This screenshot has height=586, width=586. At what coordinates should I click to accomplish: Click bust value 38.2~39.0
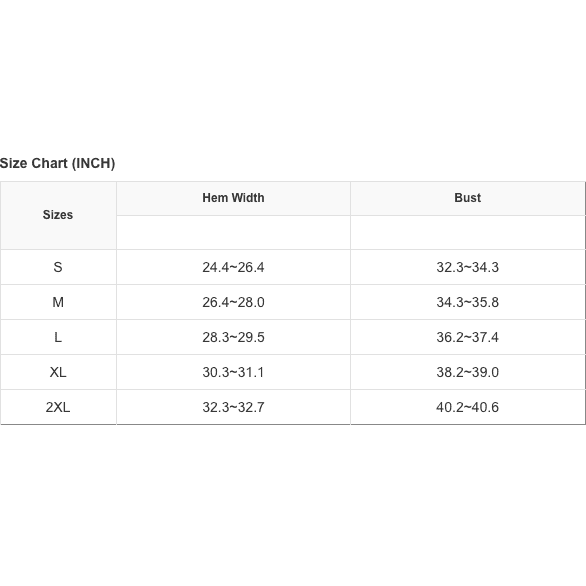[x=468, y=372]
